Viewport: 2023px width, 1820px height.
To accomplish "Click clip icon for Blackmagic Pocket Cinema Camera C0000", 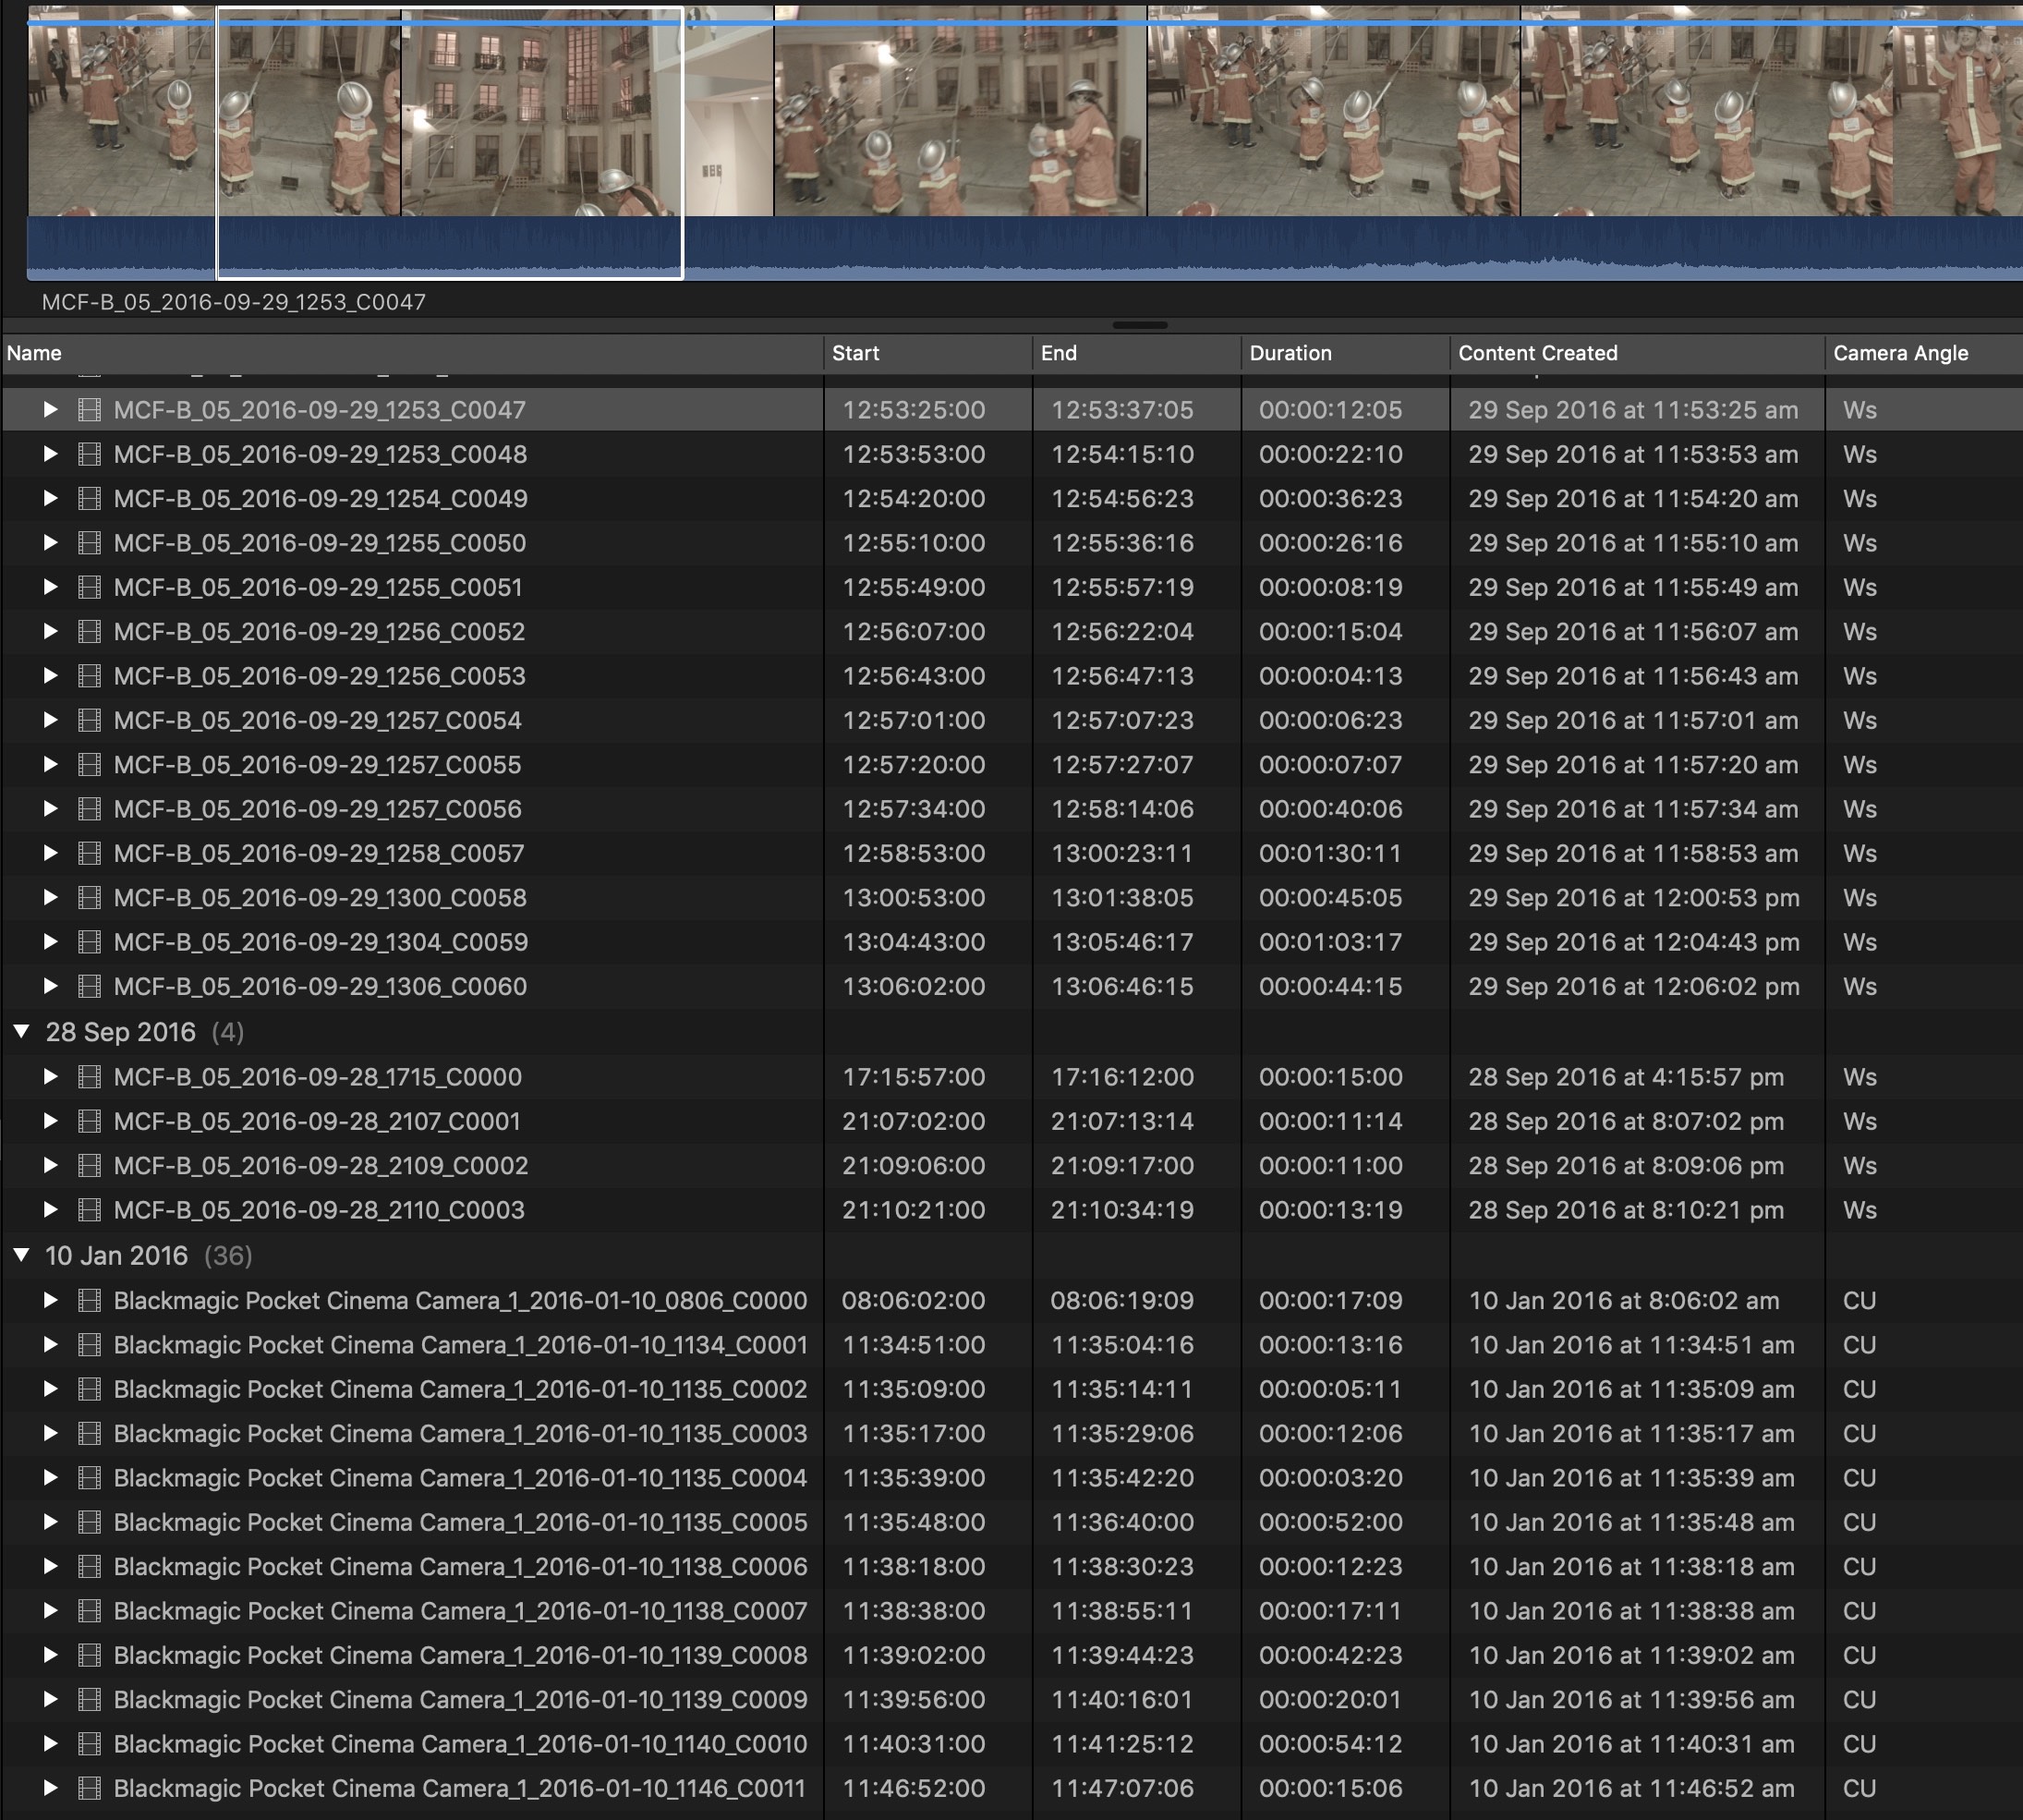I will coord(89,1300).
